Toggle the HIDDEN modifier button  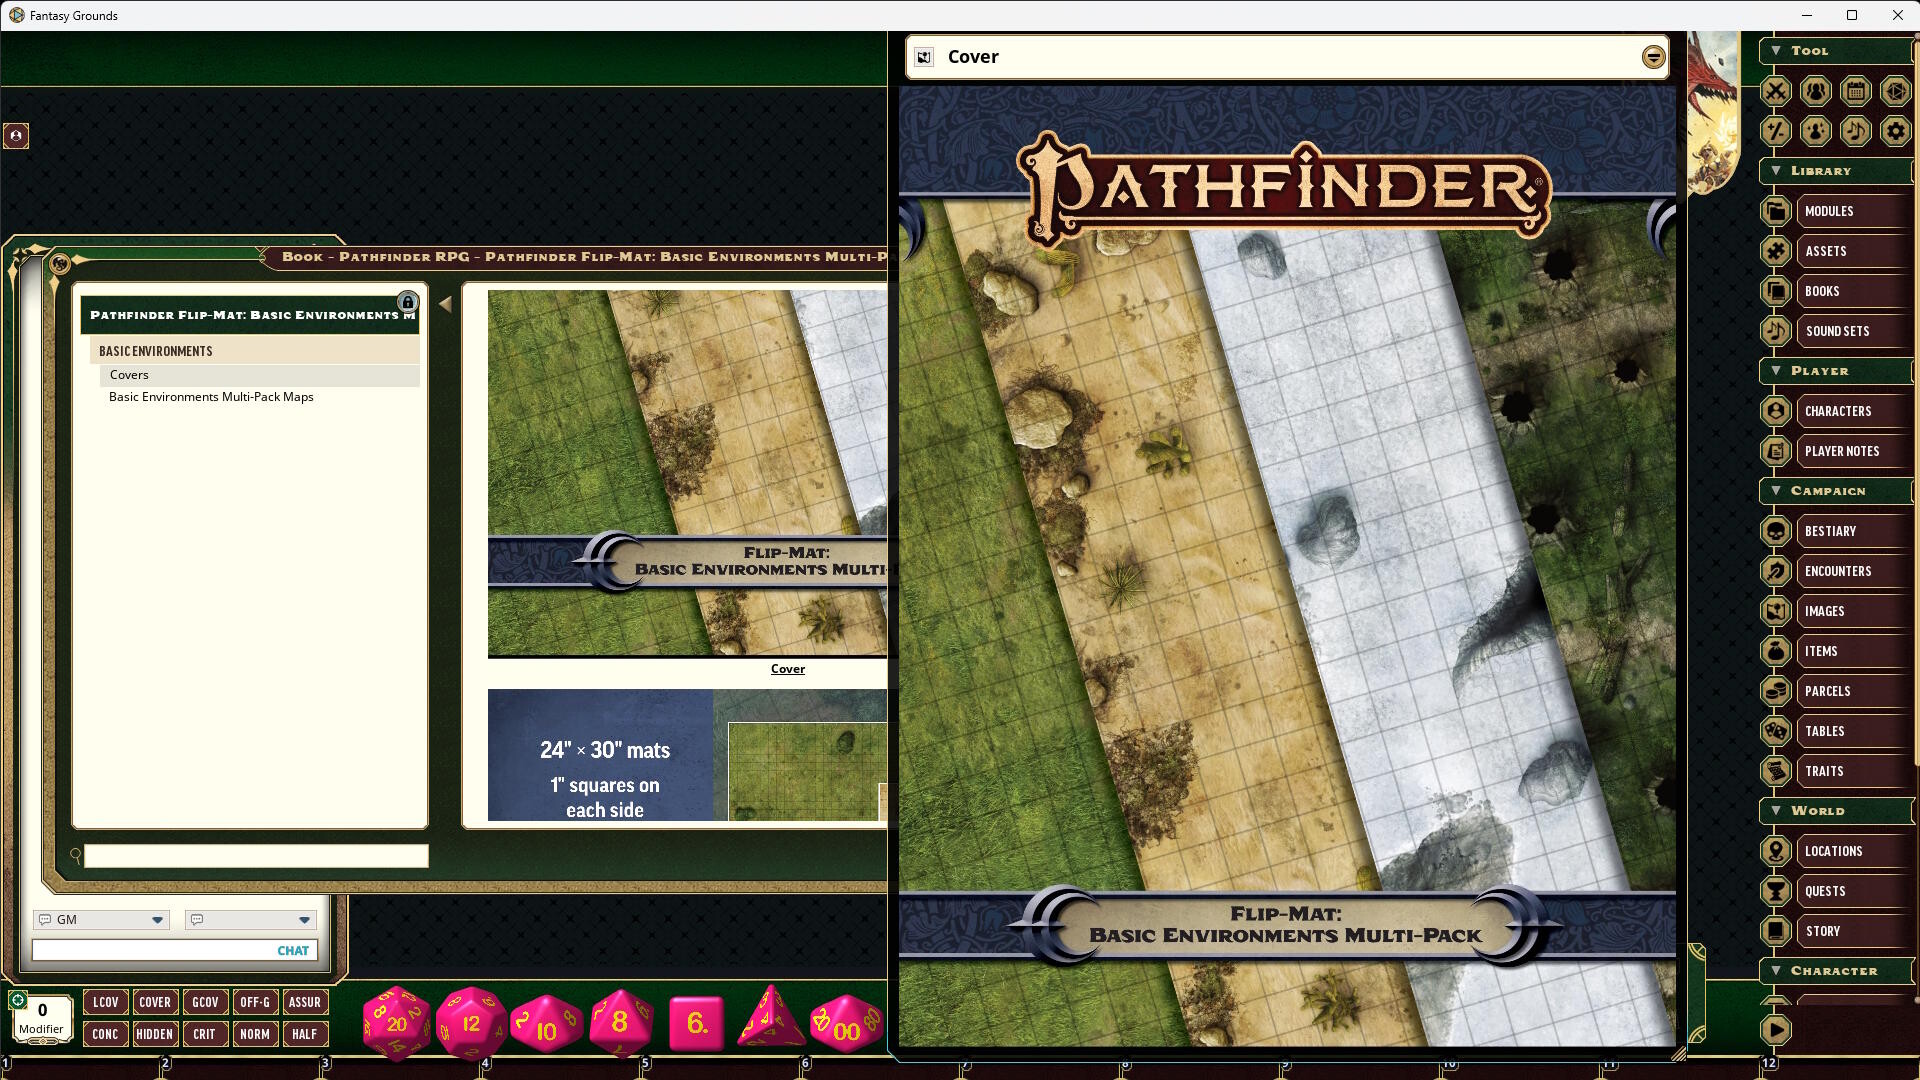point(155,1034)
